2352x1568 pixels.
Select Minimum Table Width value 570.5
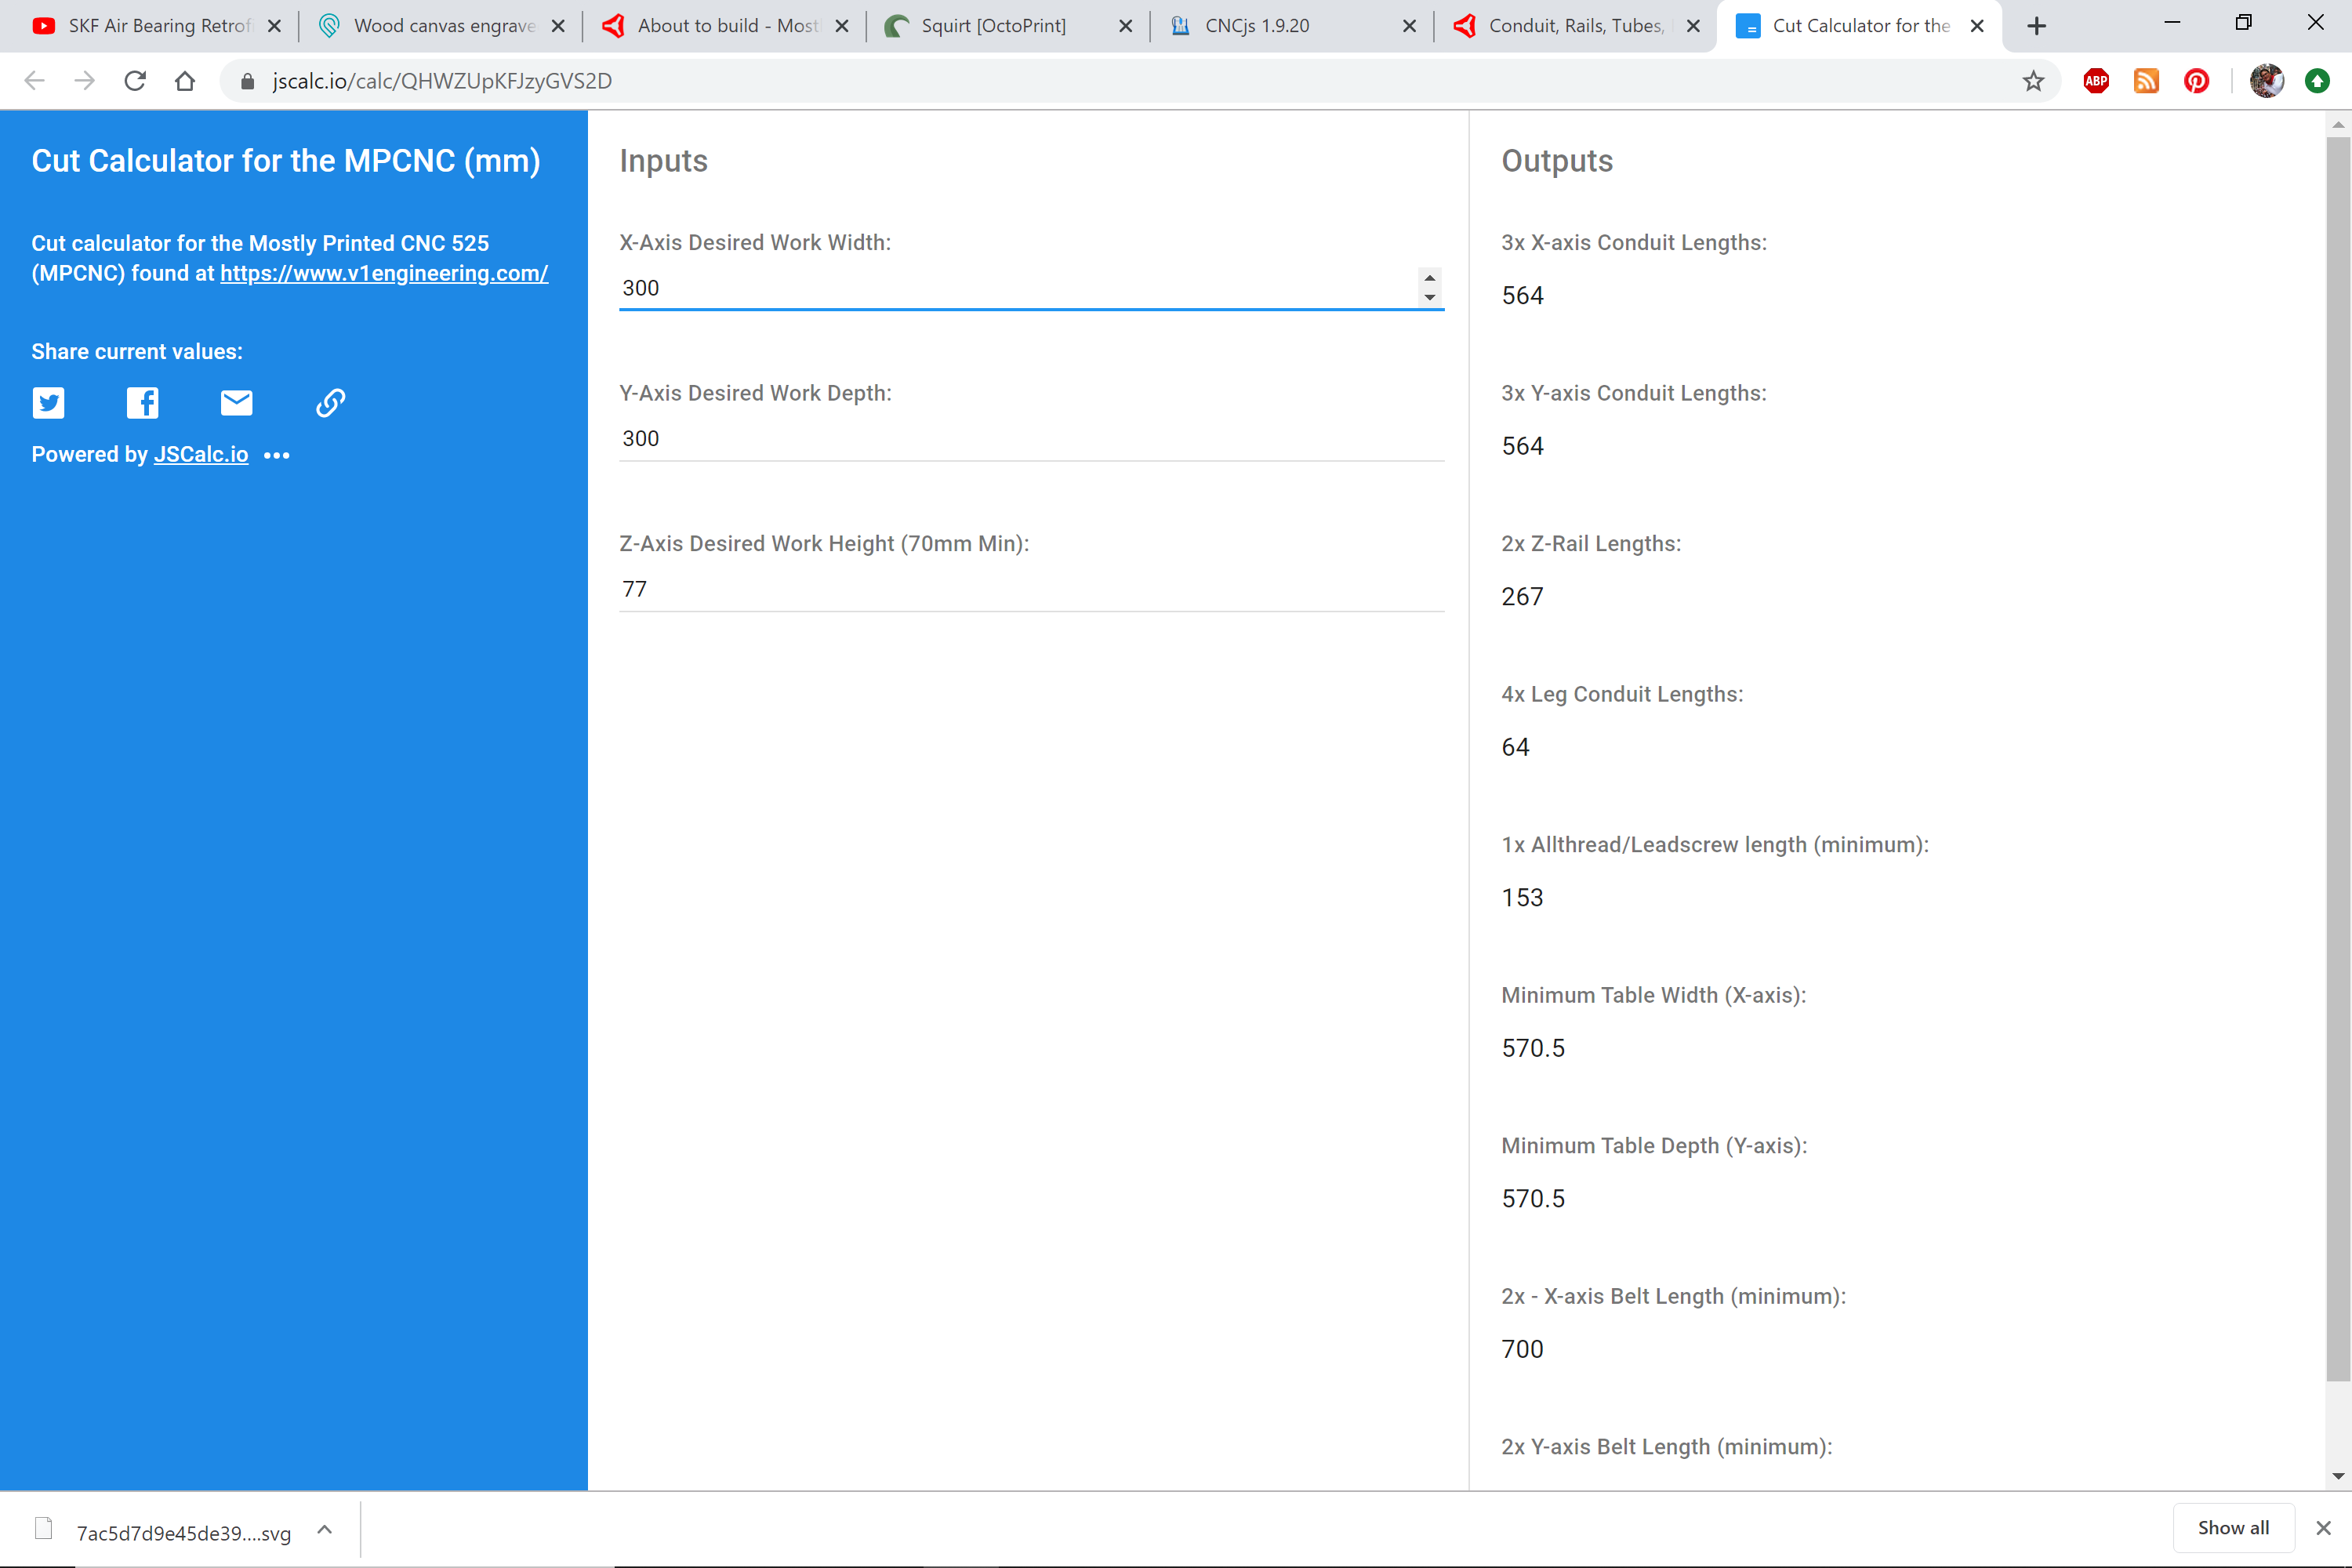click(1533, 1048)
